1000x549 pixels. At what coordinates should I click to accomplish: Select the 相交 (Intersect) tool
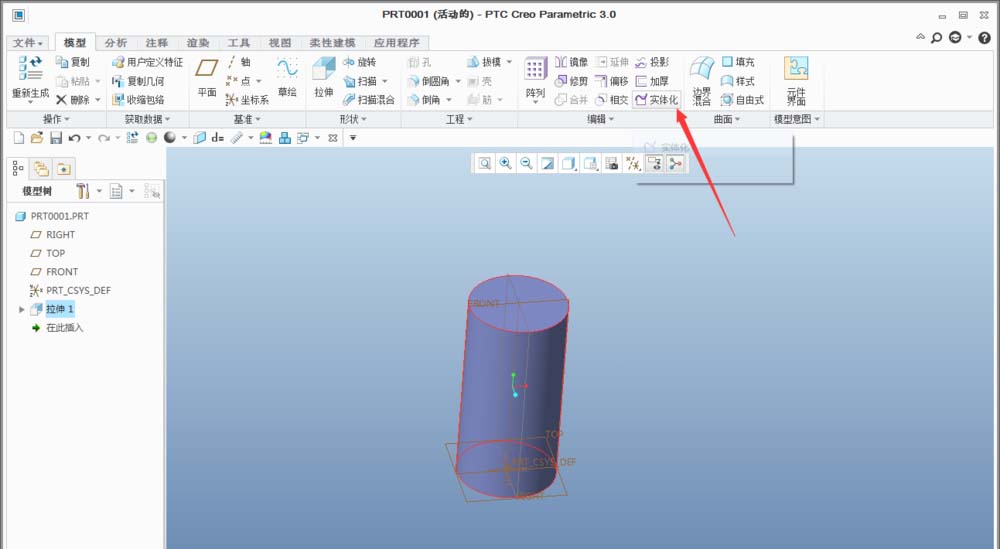[612, 99]
